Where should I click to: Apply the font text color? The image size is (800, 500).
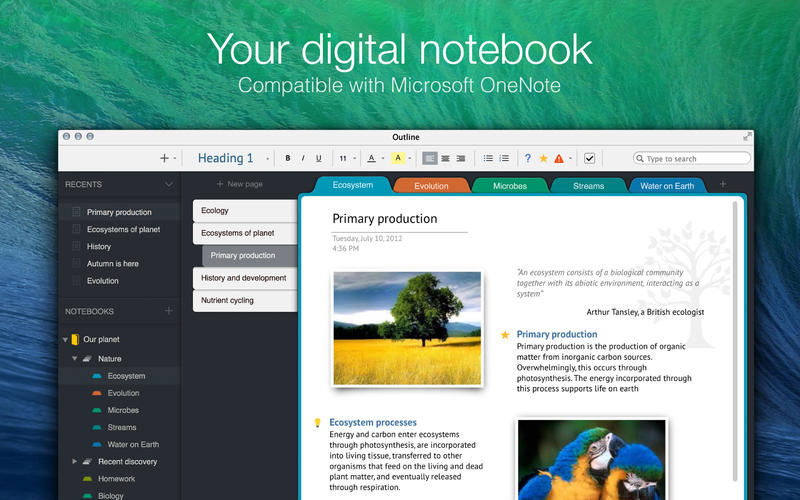[371, 158]
